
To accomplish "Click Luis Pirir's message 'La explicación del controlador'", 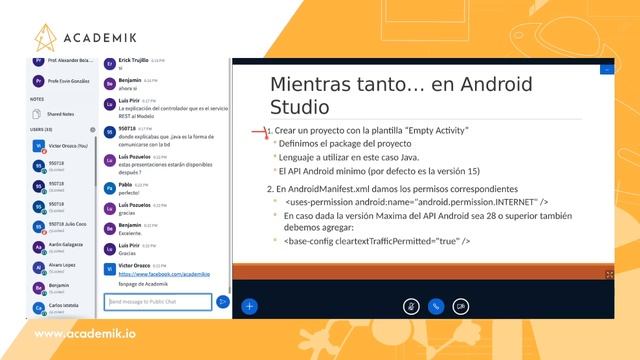I will point(173,112).
